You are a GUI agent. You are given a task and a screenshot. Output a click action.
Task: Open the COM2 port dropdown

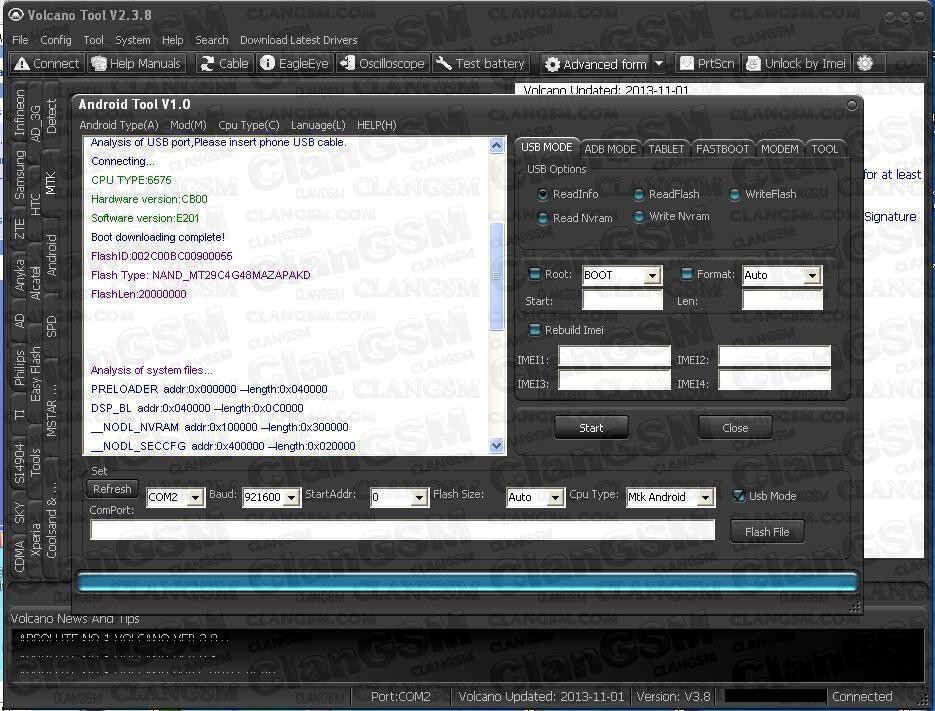(195, 497)
